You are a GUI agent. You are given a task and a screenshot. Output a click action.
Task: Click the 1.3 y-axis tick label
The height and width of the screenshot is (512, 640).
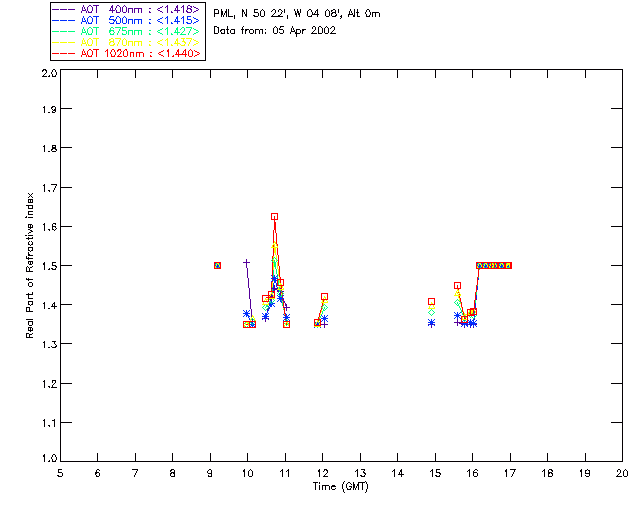point(49,344)
